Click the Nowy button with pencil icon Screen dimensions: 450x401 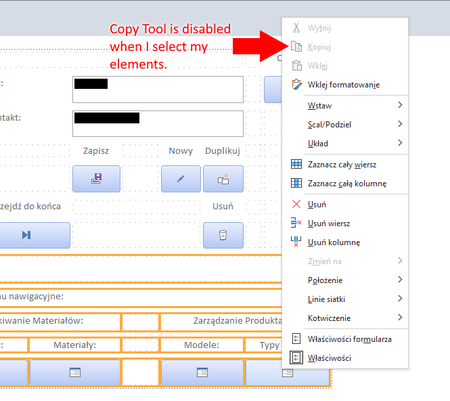coord(181,179)
